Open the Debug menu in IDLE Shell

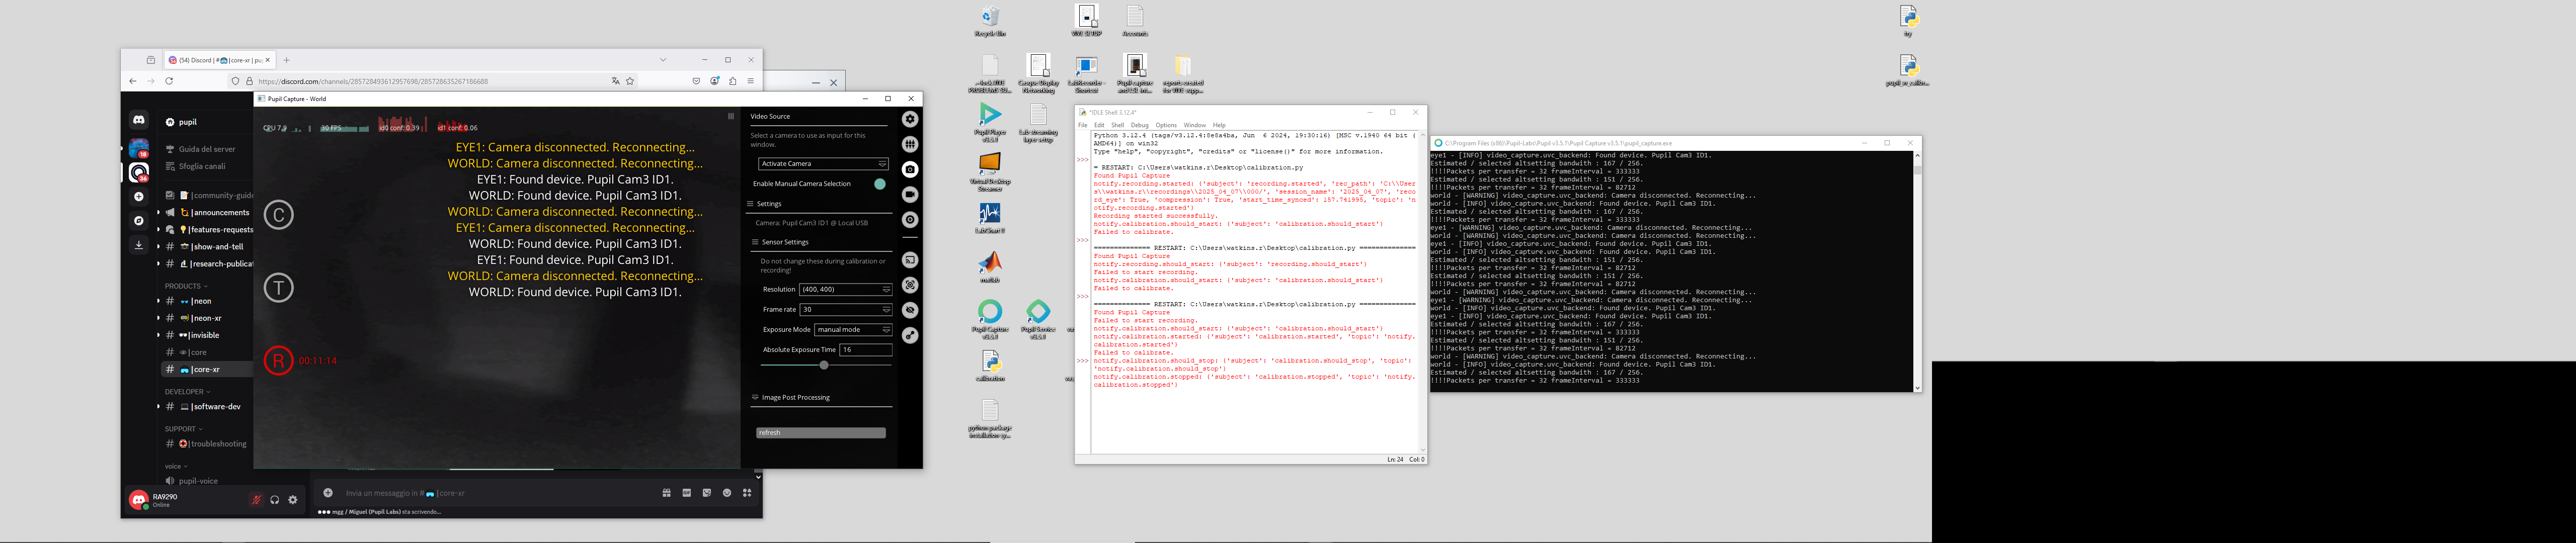tap(1139, 125)
